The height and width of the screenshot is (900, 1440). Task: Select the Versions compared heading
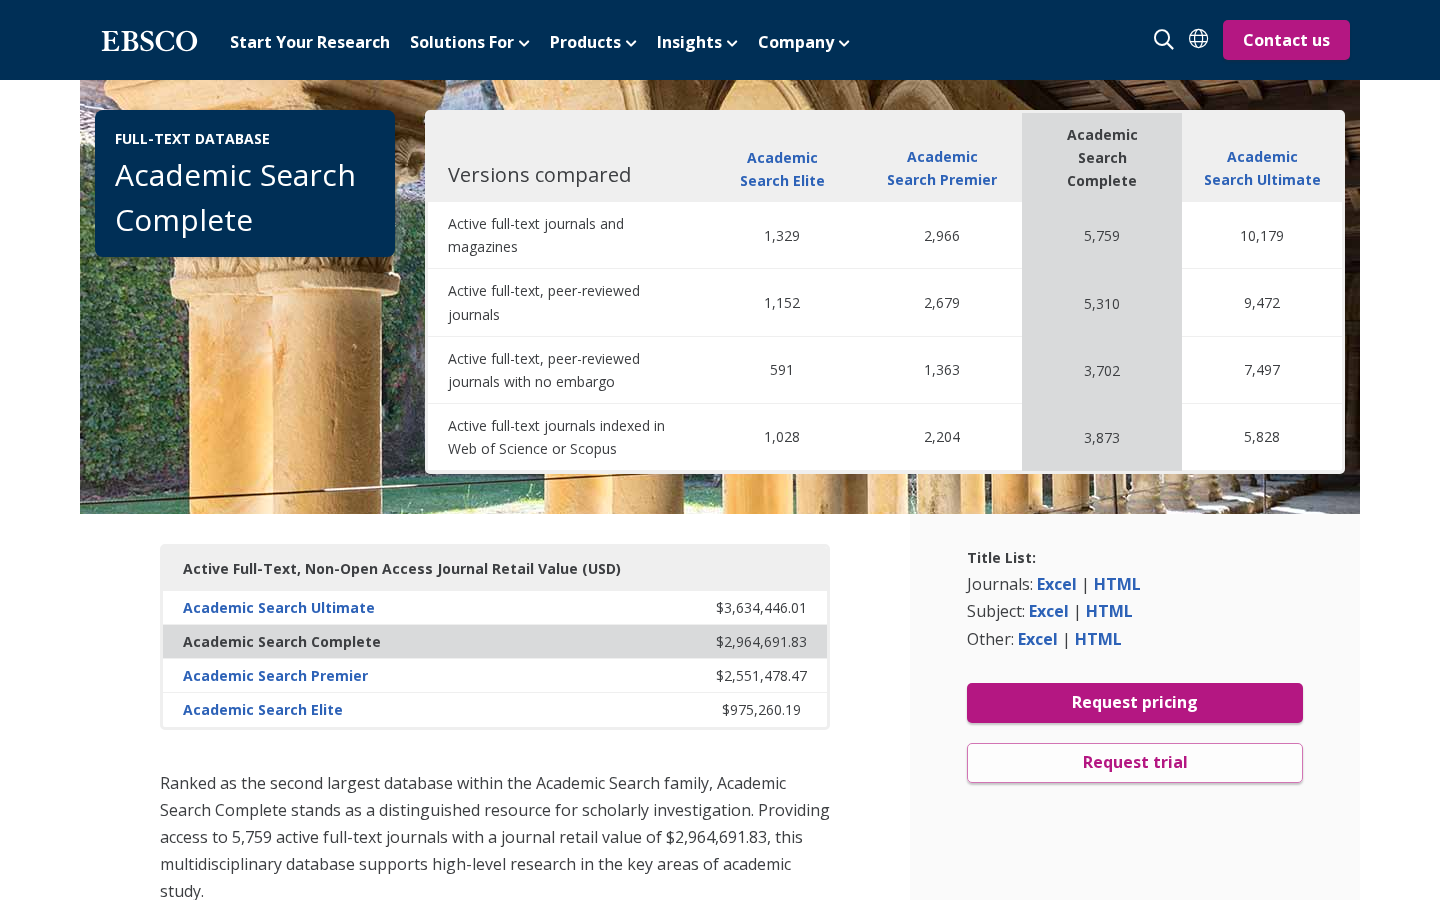[540, 175]
